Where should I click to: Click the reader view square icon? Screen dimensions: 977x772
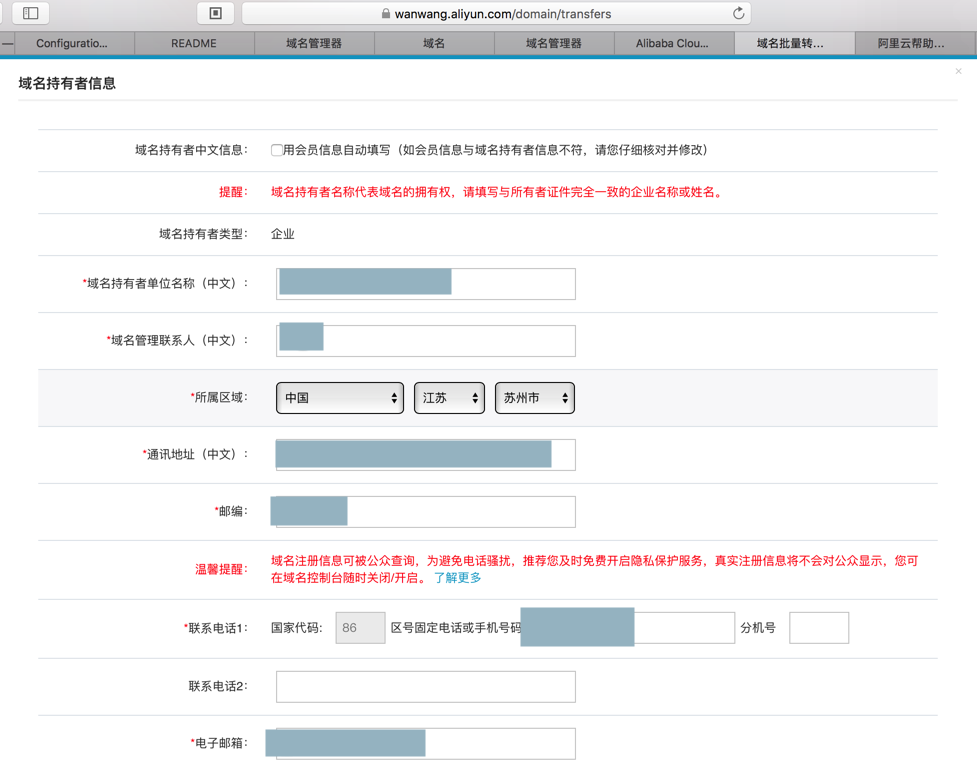(216, 13)
